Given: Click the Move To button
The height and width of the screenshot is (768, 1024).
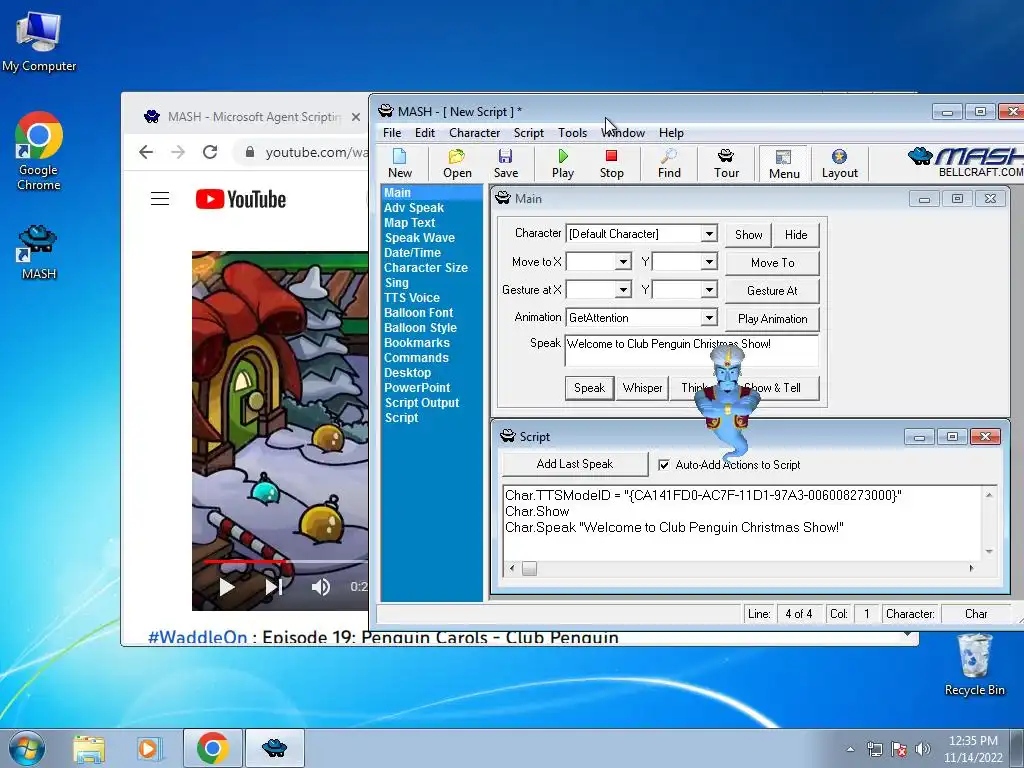Looking at the screenshot, I should [x=772, y=263].
